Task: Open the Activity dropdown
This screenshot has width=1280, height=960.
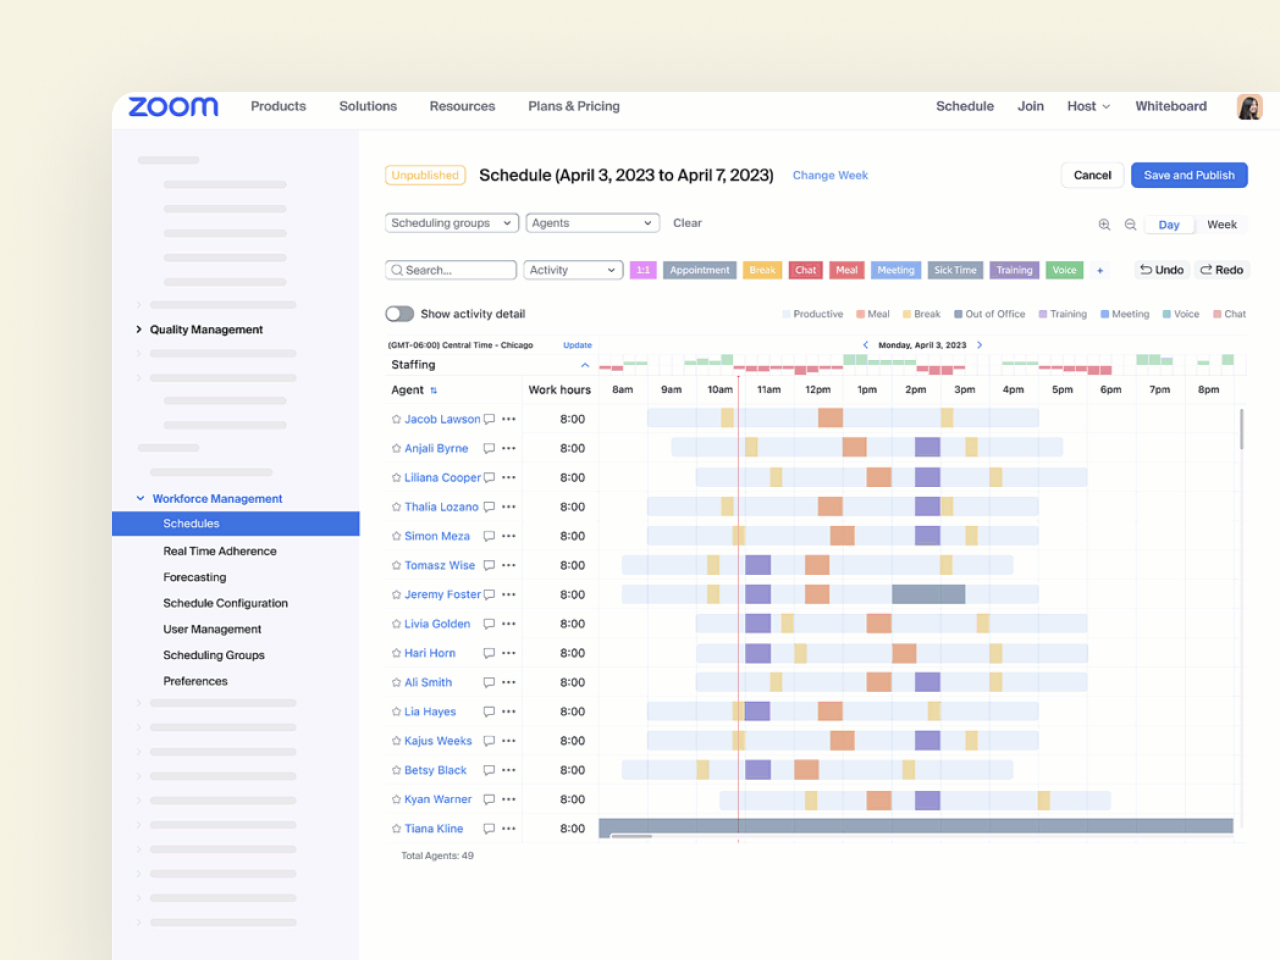Action: 572,270
